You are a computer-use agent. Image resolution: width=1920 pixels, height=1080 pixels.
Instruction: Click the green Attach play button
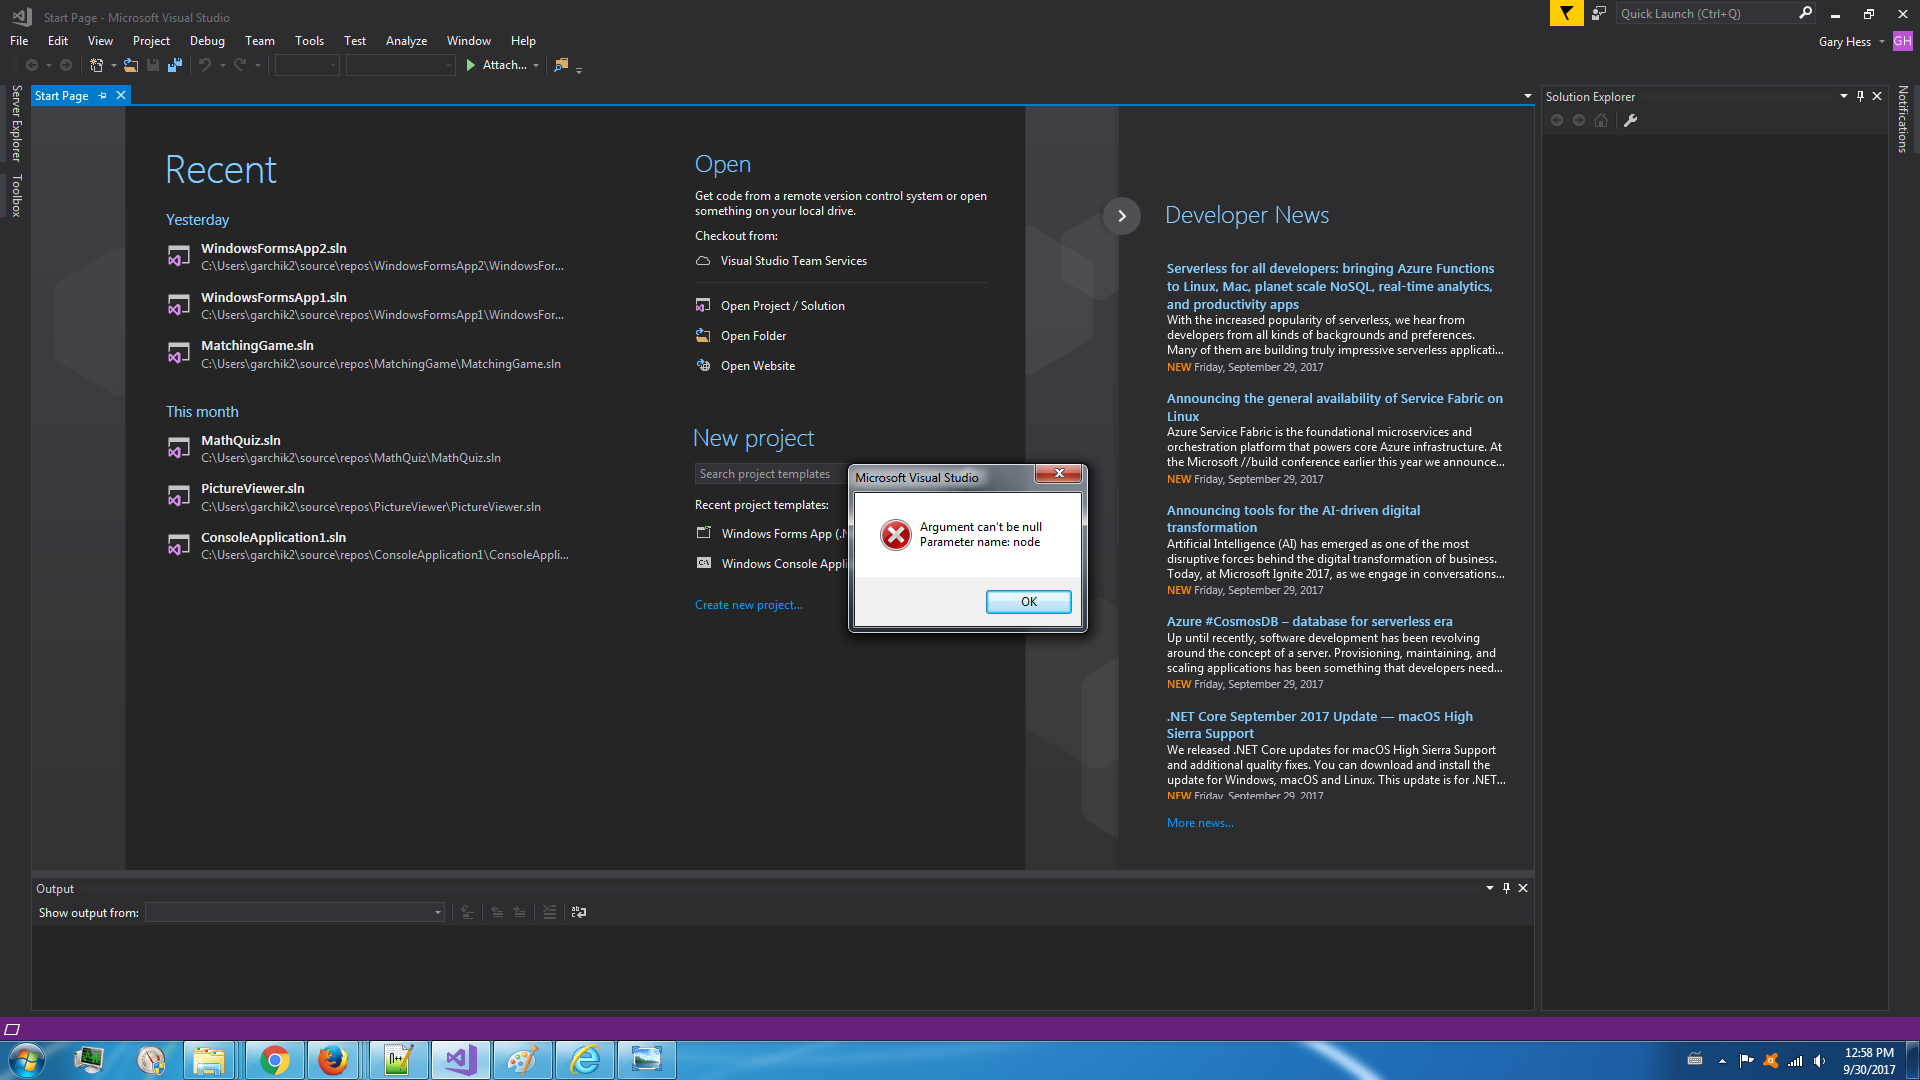pyautogui.click(x=470, y=65)
